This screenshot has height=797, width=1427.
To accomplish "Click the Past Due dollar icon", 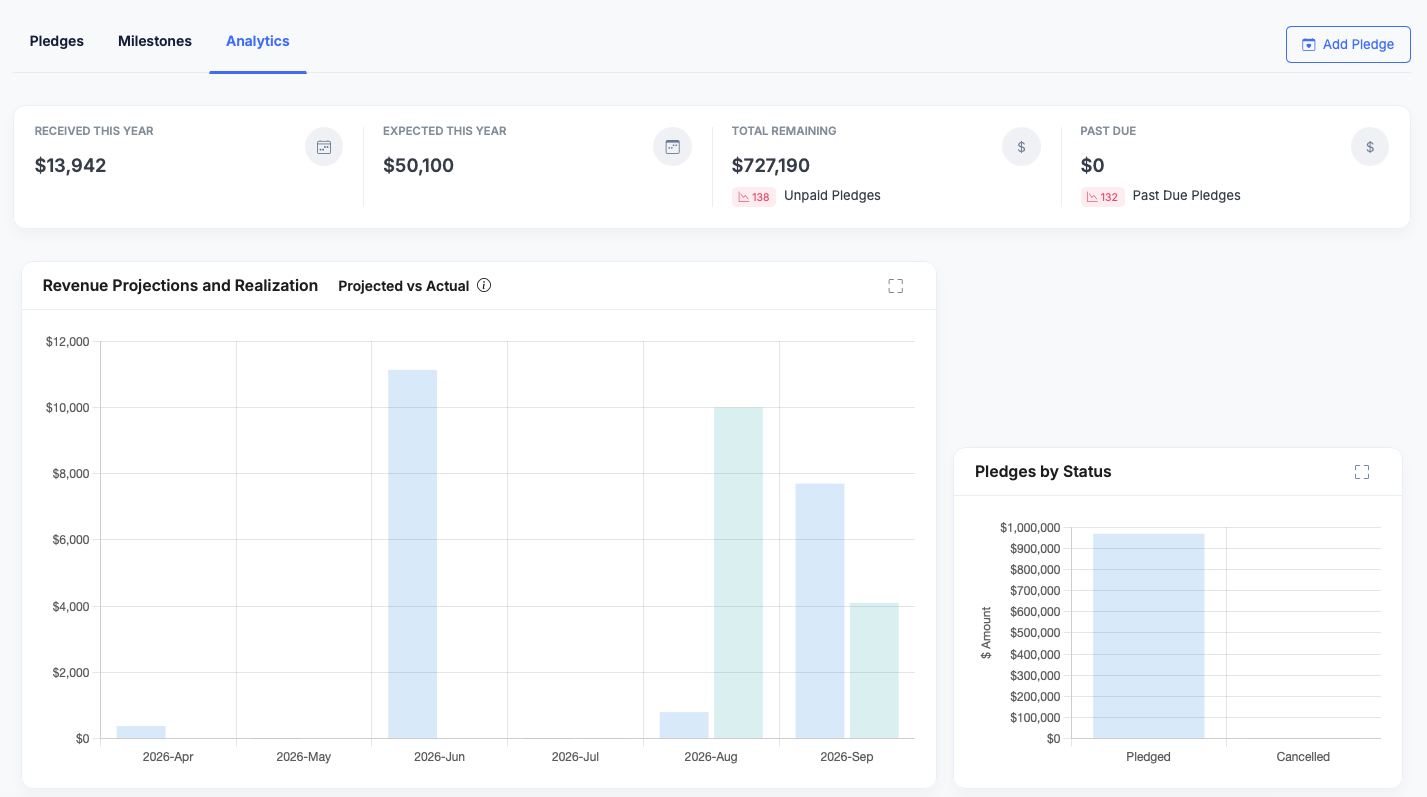I will [x=1370, y=147].
